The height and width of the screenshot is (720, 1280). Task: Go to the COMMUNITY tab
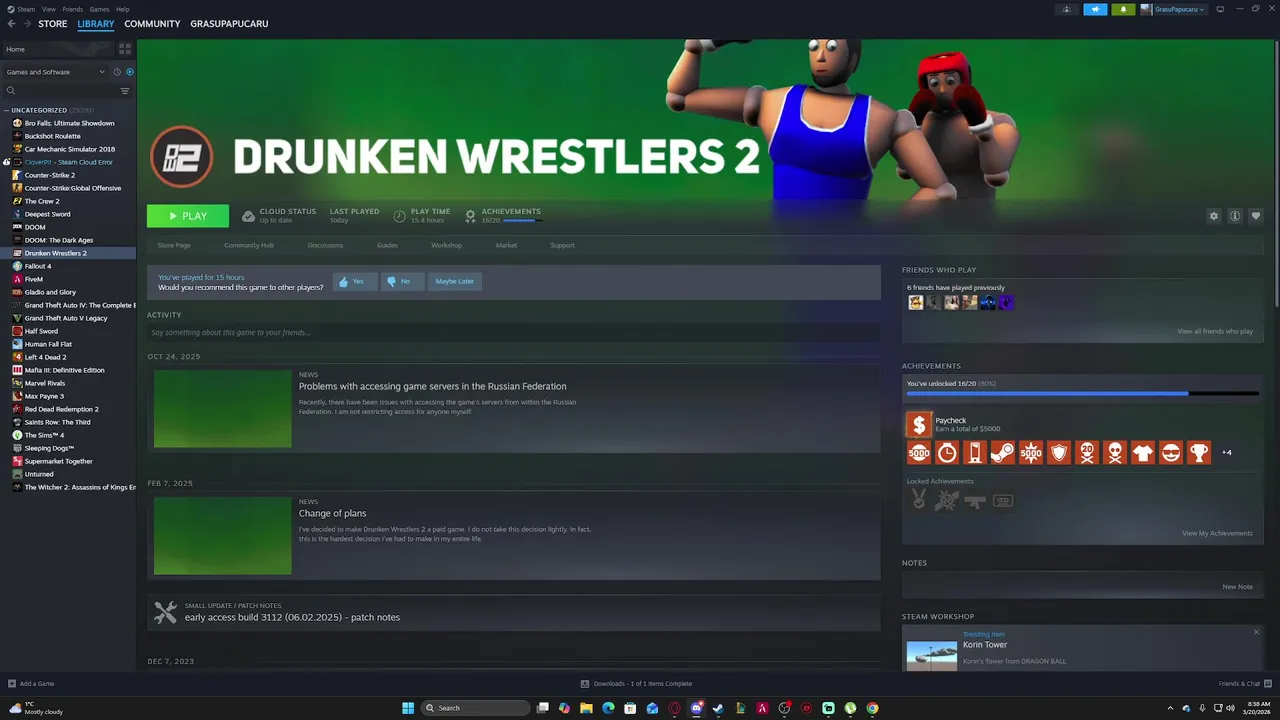pyautogui.click(x=152, y=24)
